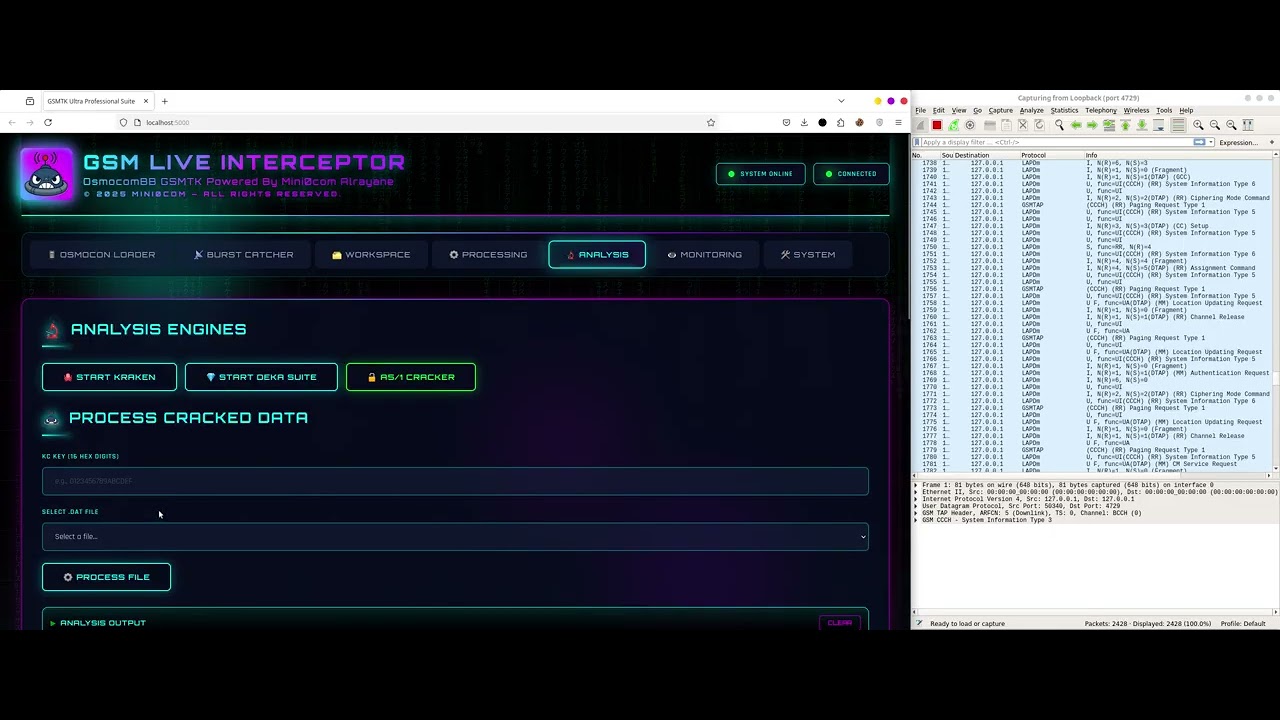Restart the current capture in Wireshark

click(x=953, y=125)
